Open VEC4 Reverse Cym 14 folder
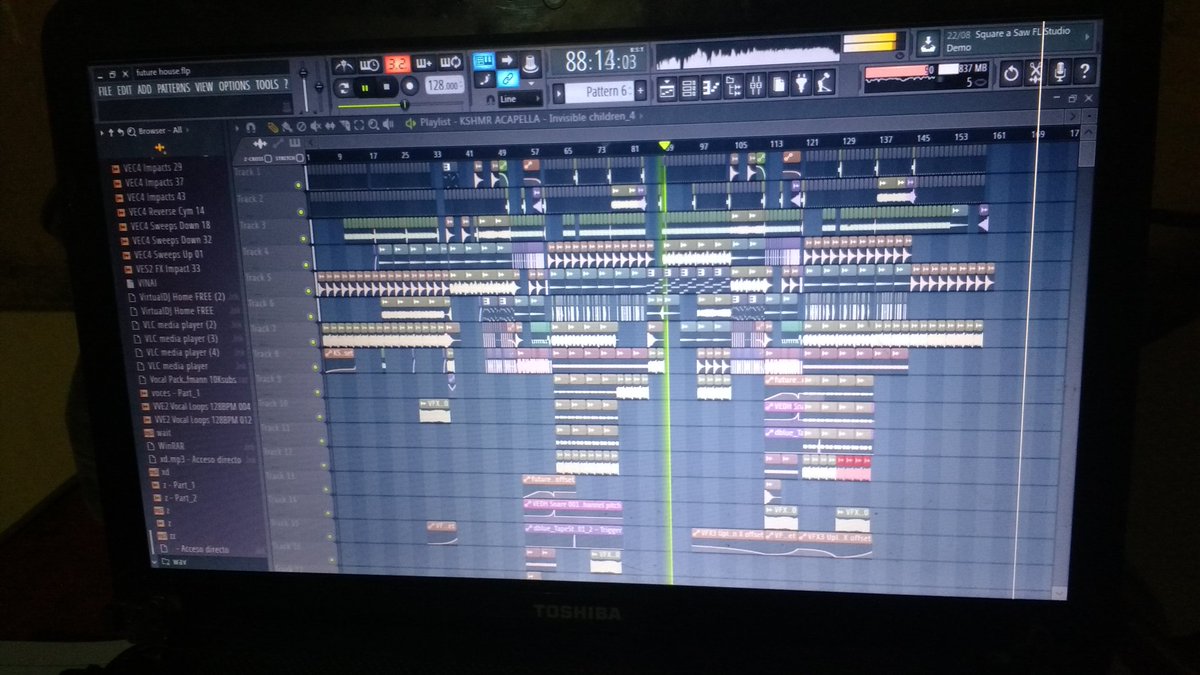1200x675 pixels. pyautogui.click(x=160, y=211)
